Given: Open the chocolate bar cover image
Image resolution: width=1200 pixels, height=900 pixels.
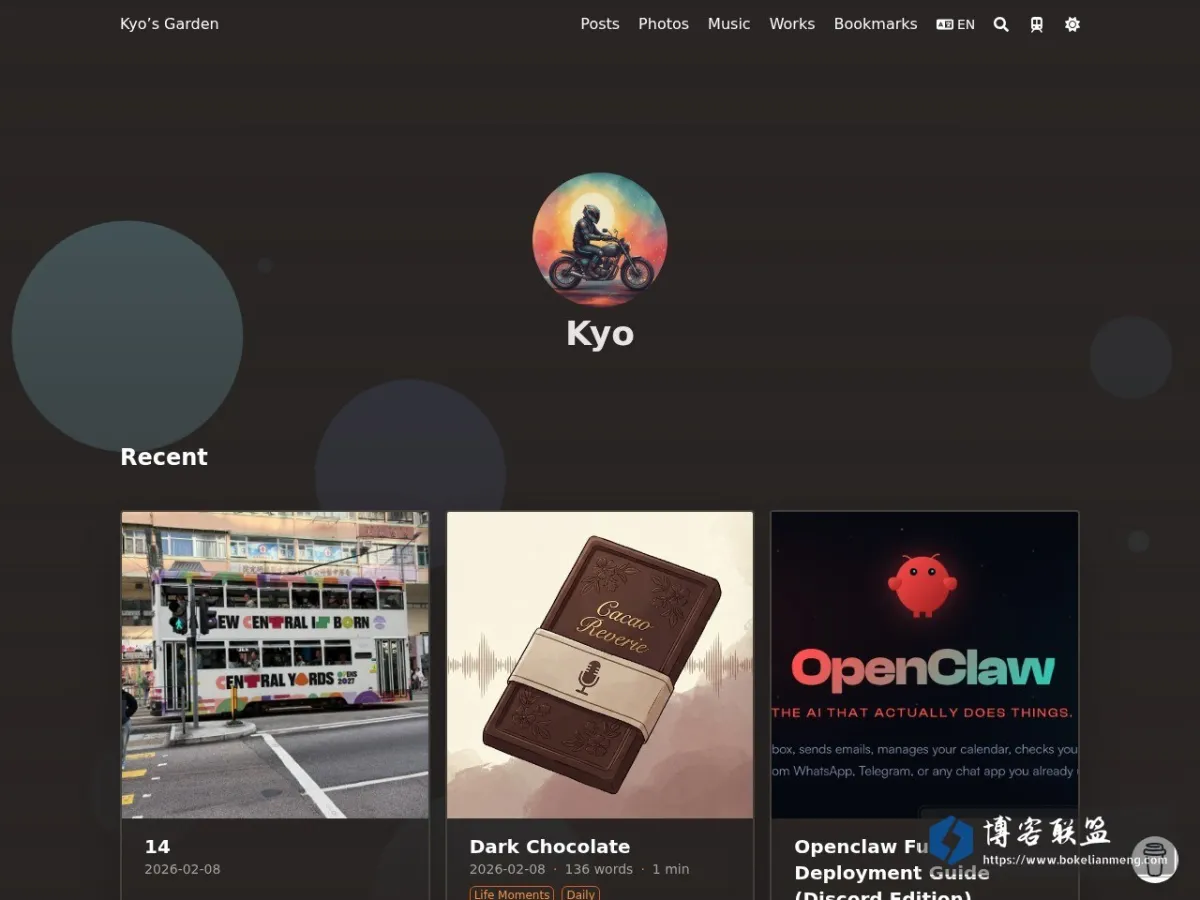Looking at the screenshot, I should 600,665.
